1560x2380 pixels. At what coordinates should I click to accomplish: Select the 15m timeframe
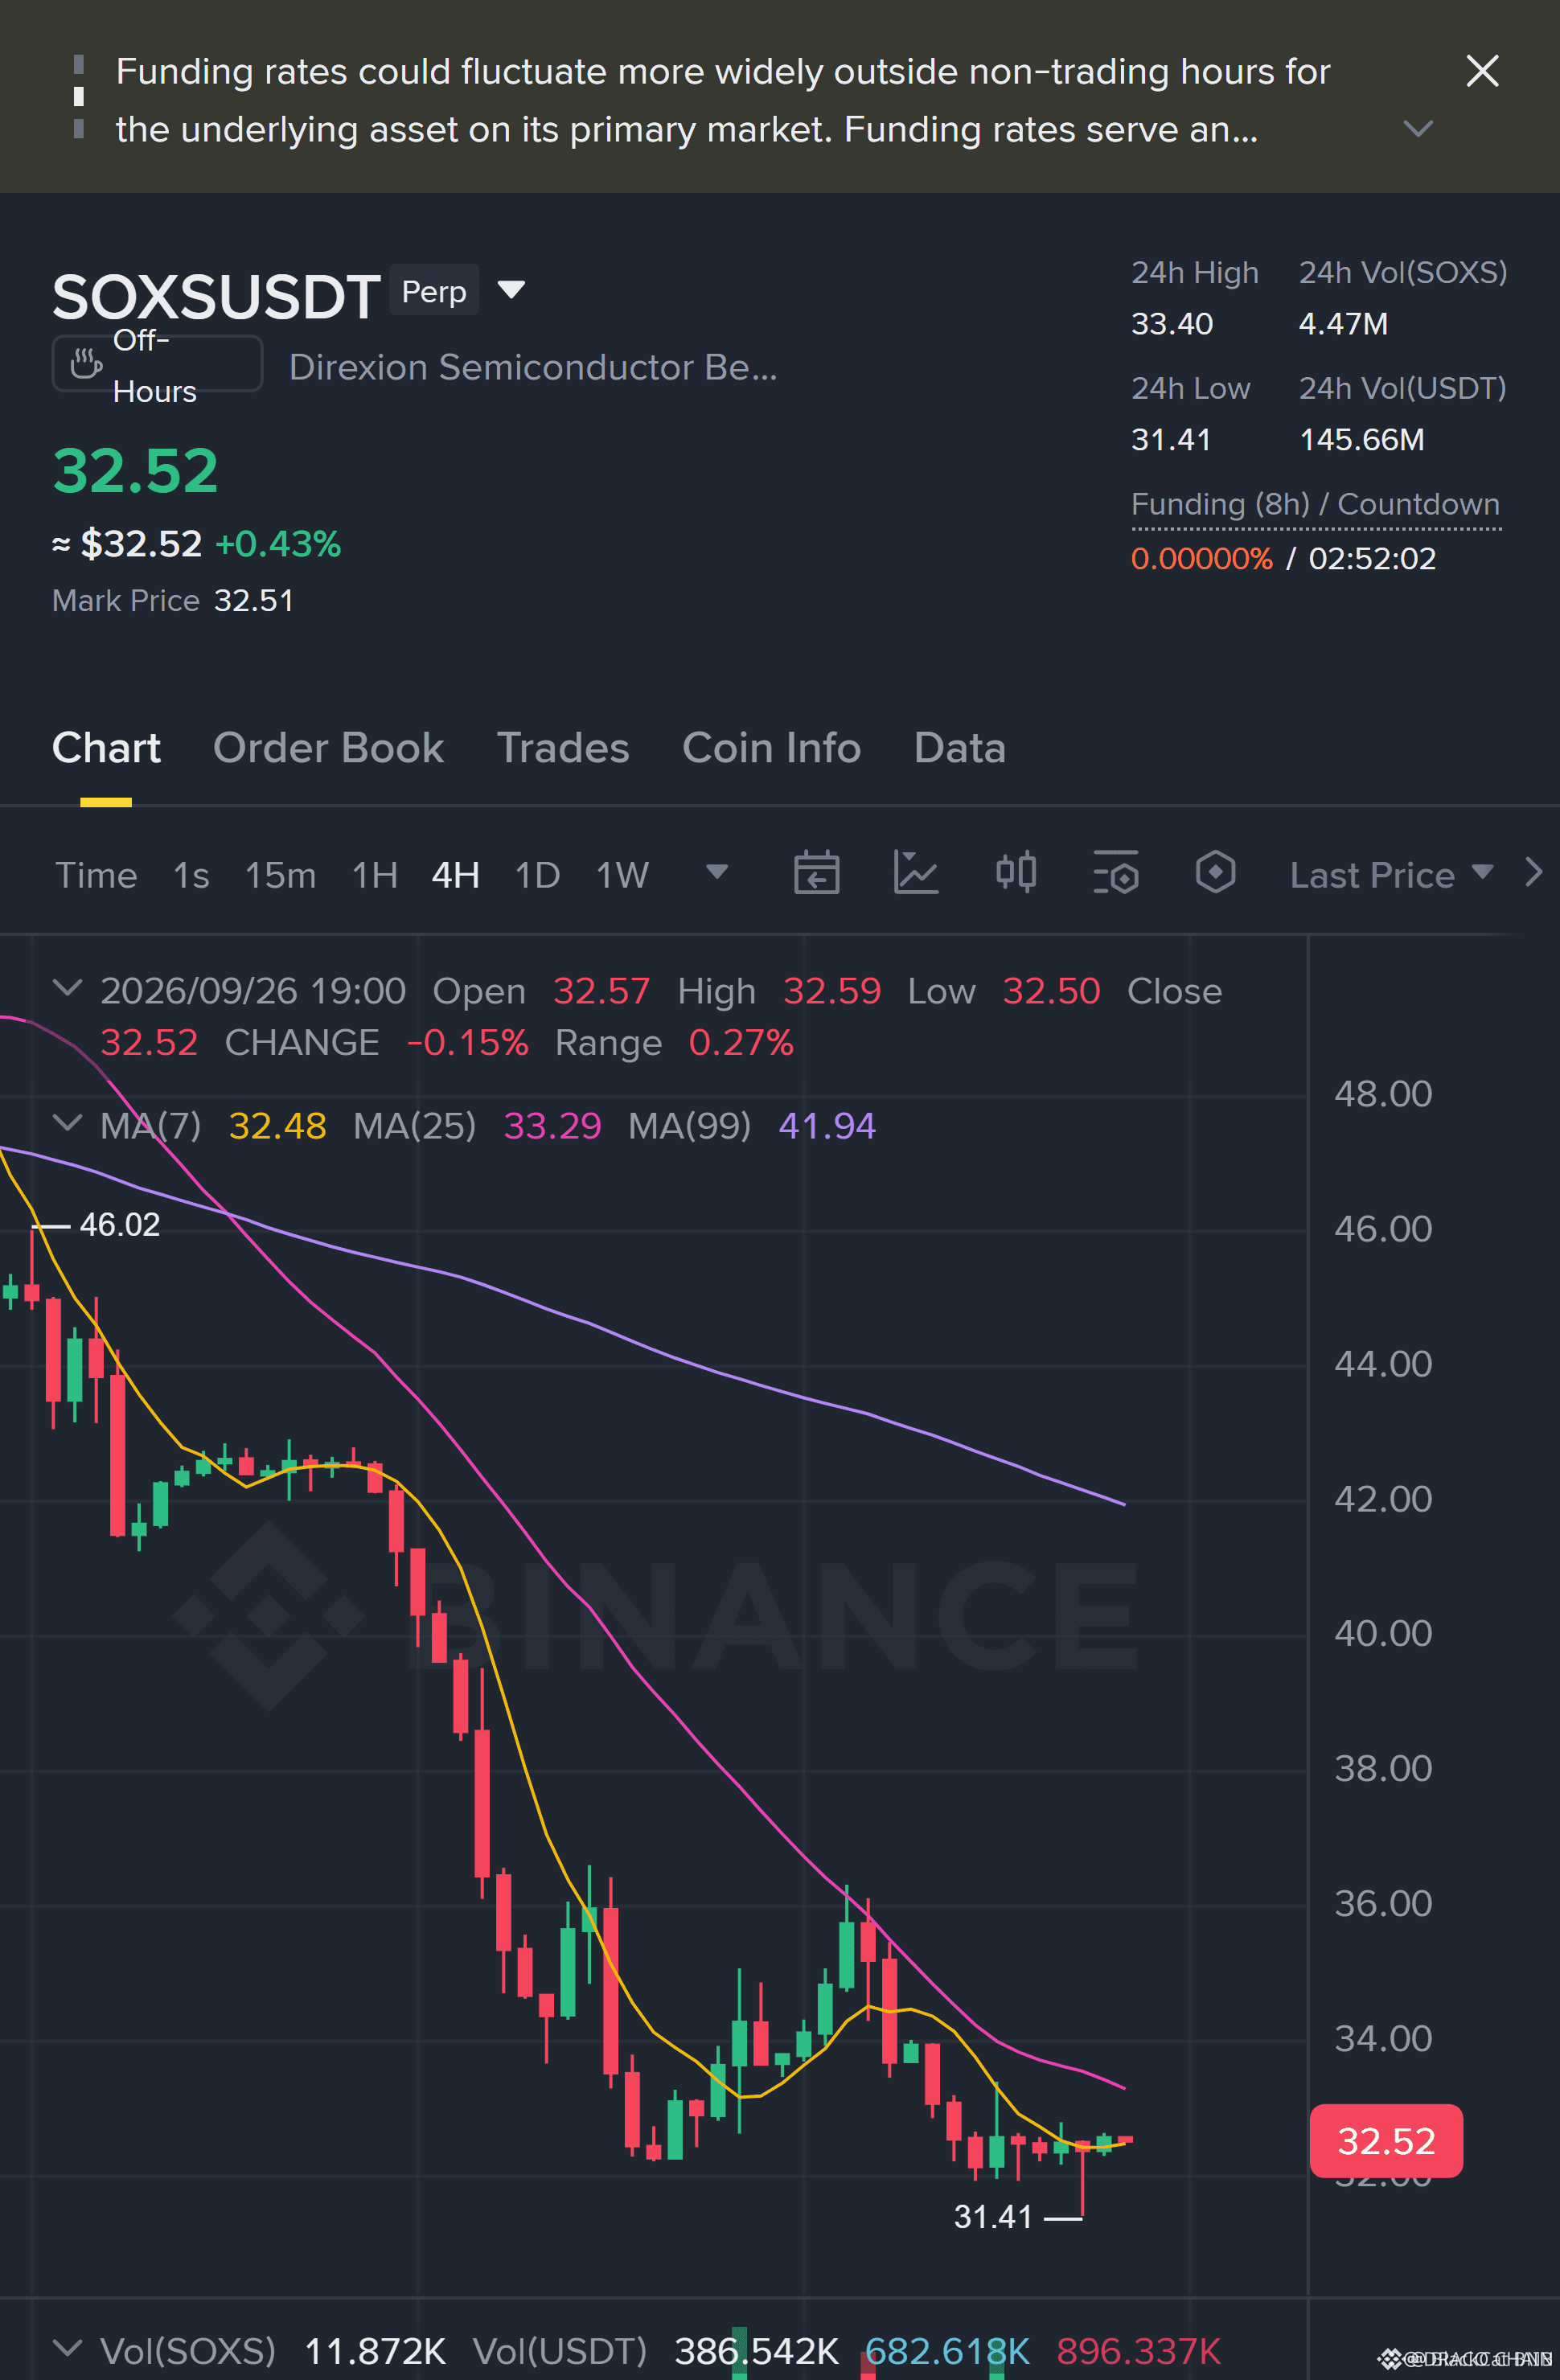280,875
